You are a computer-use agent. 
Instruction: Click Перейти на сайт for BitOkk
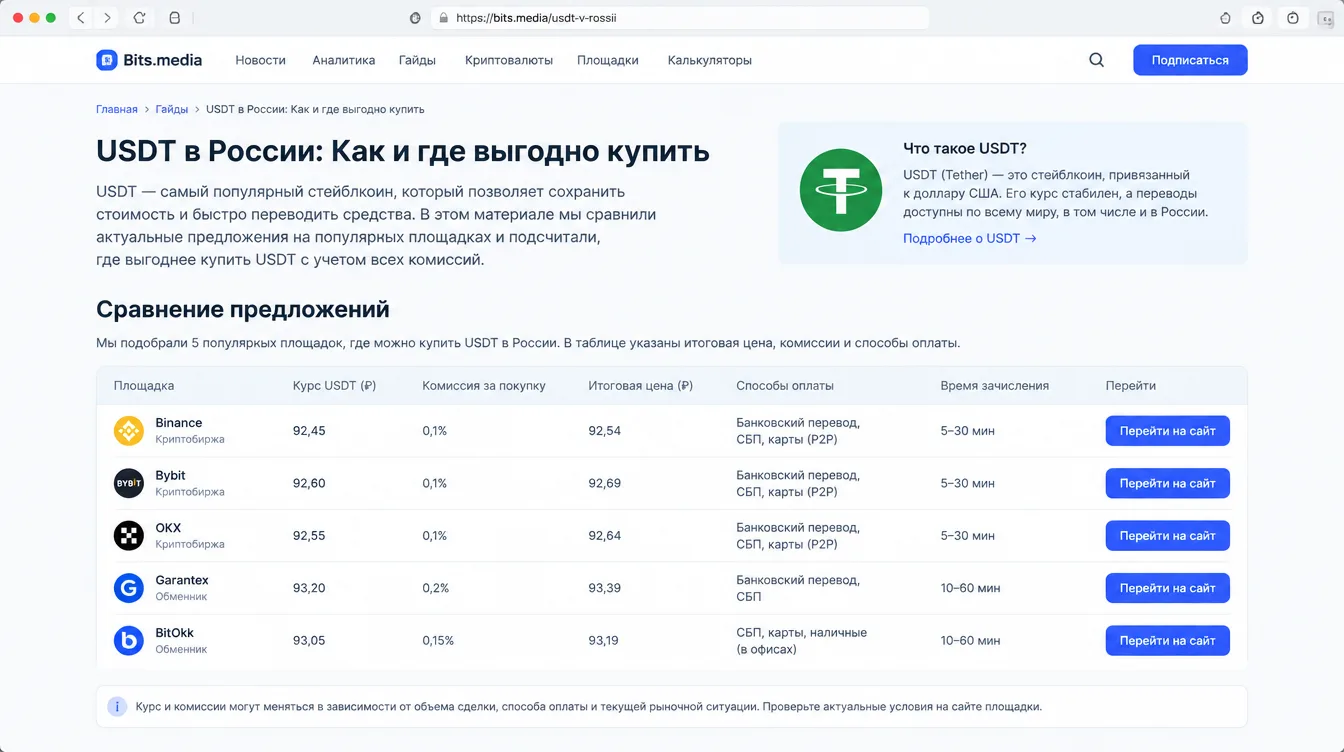[1167, 641]
